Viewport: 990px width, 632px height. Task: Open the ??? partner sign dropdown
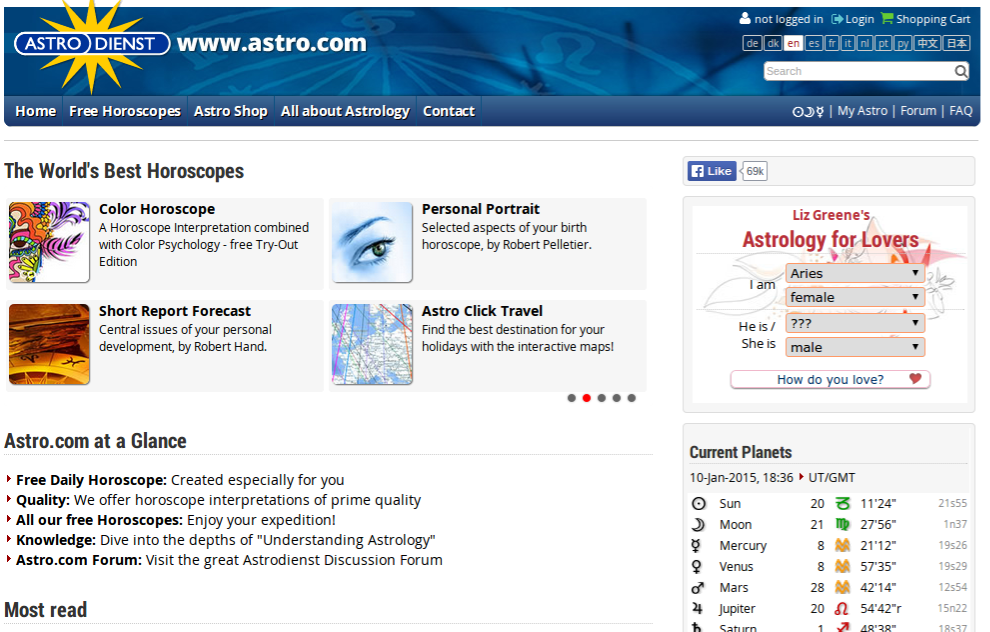click(x=855, y=323)
